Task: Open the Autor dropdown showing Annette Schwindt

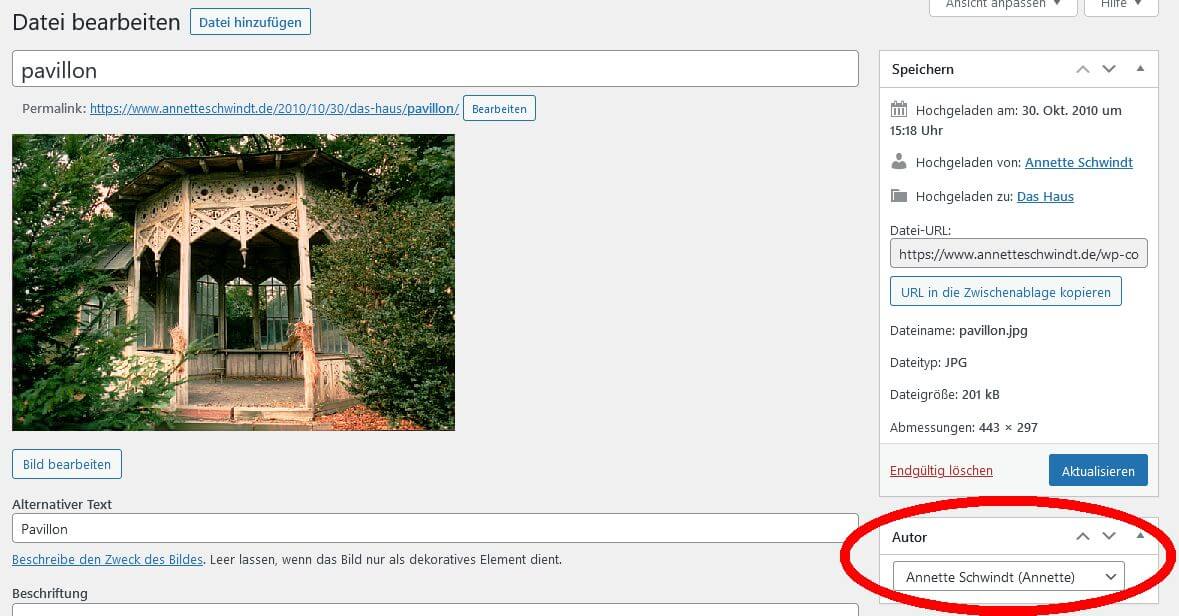Action: pyautogui.click(x=1008, y=577)
